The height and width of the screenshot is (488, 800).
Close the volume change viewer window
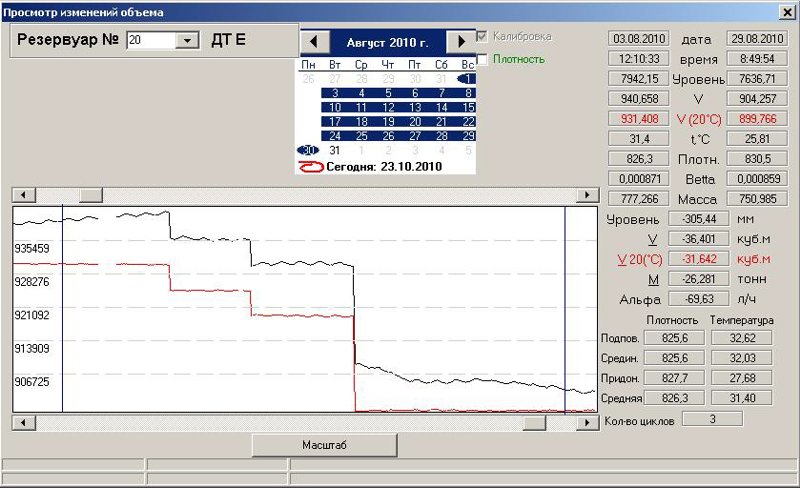point(787,12)
